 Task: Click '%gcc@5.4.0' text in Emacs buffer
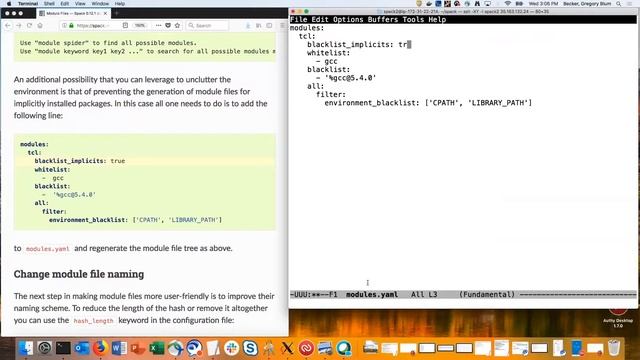tap(350, 78)
